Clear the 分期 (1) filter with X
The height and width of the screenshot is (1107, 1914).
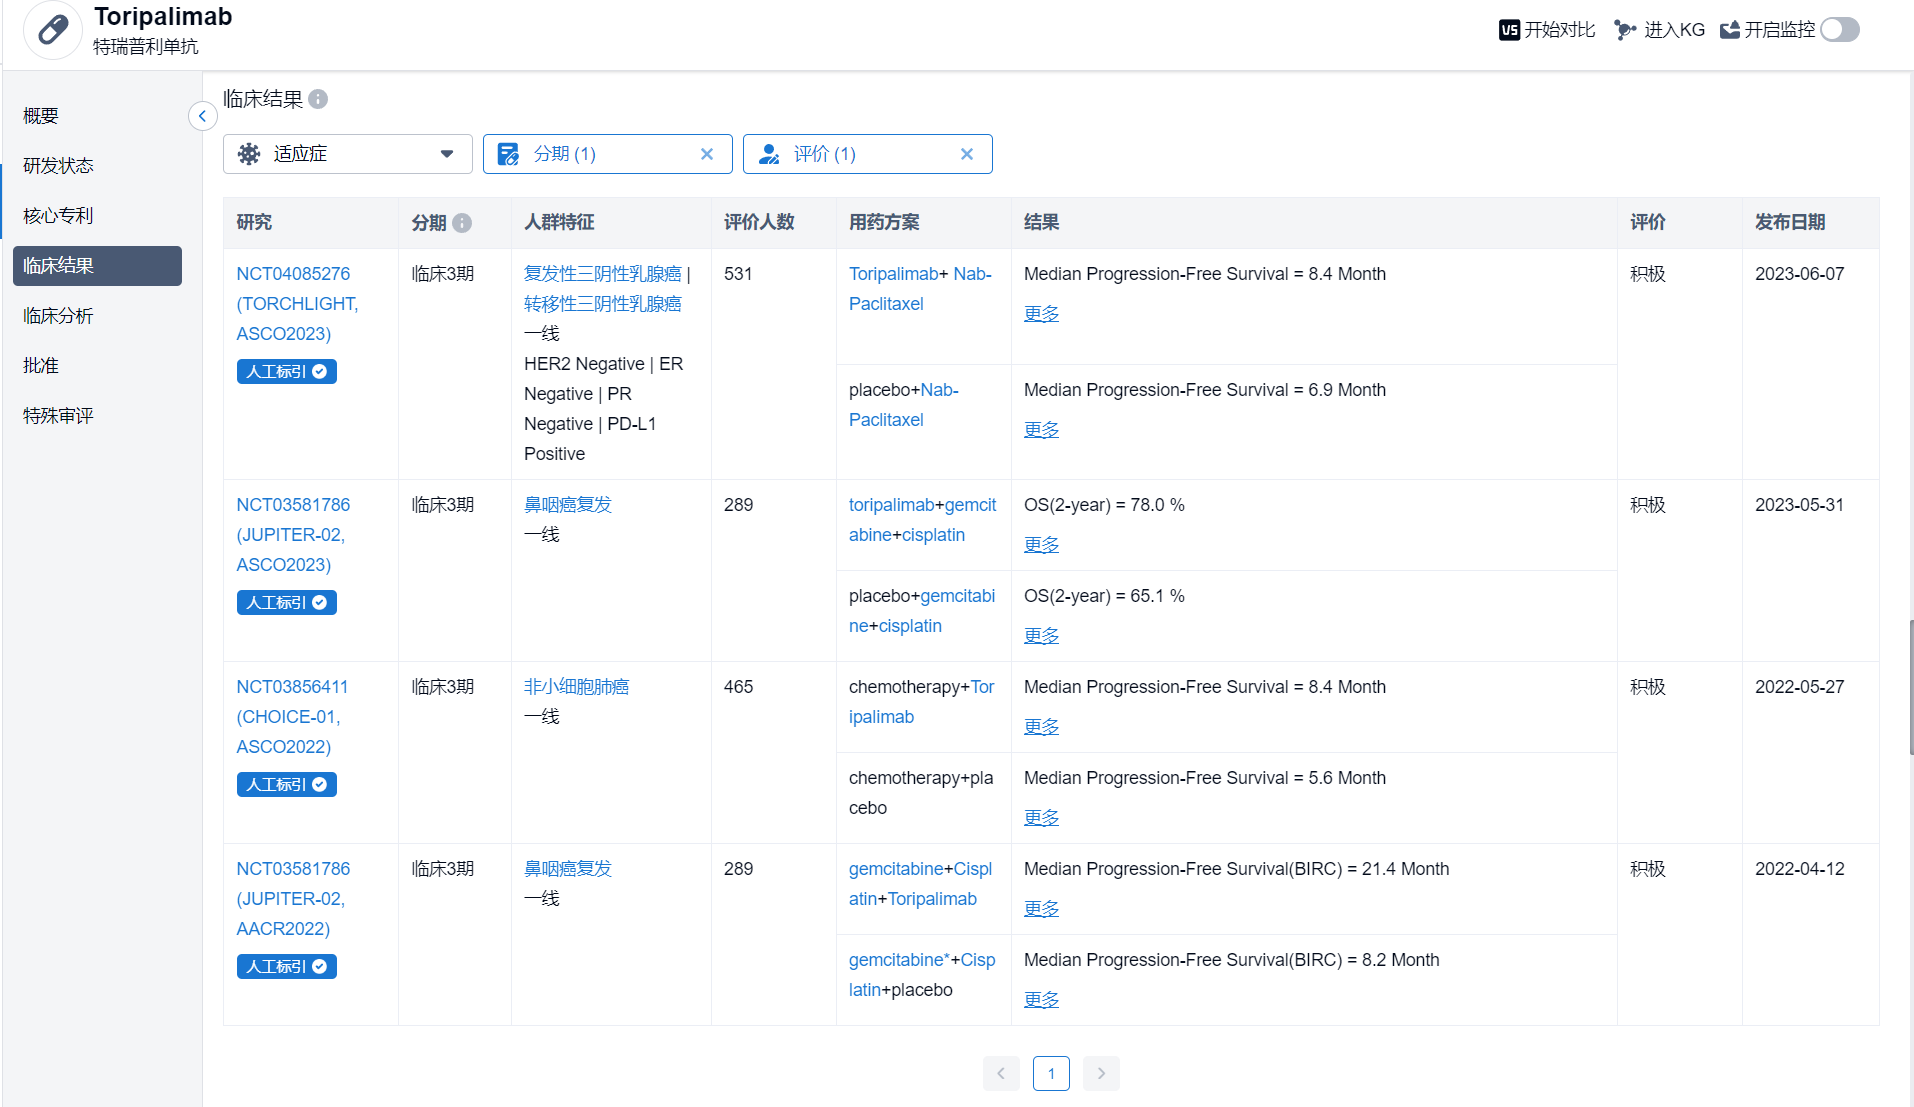click(x=707, y=154)
